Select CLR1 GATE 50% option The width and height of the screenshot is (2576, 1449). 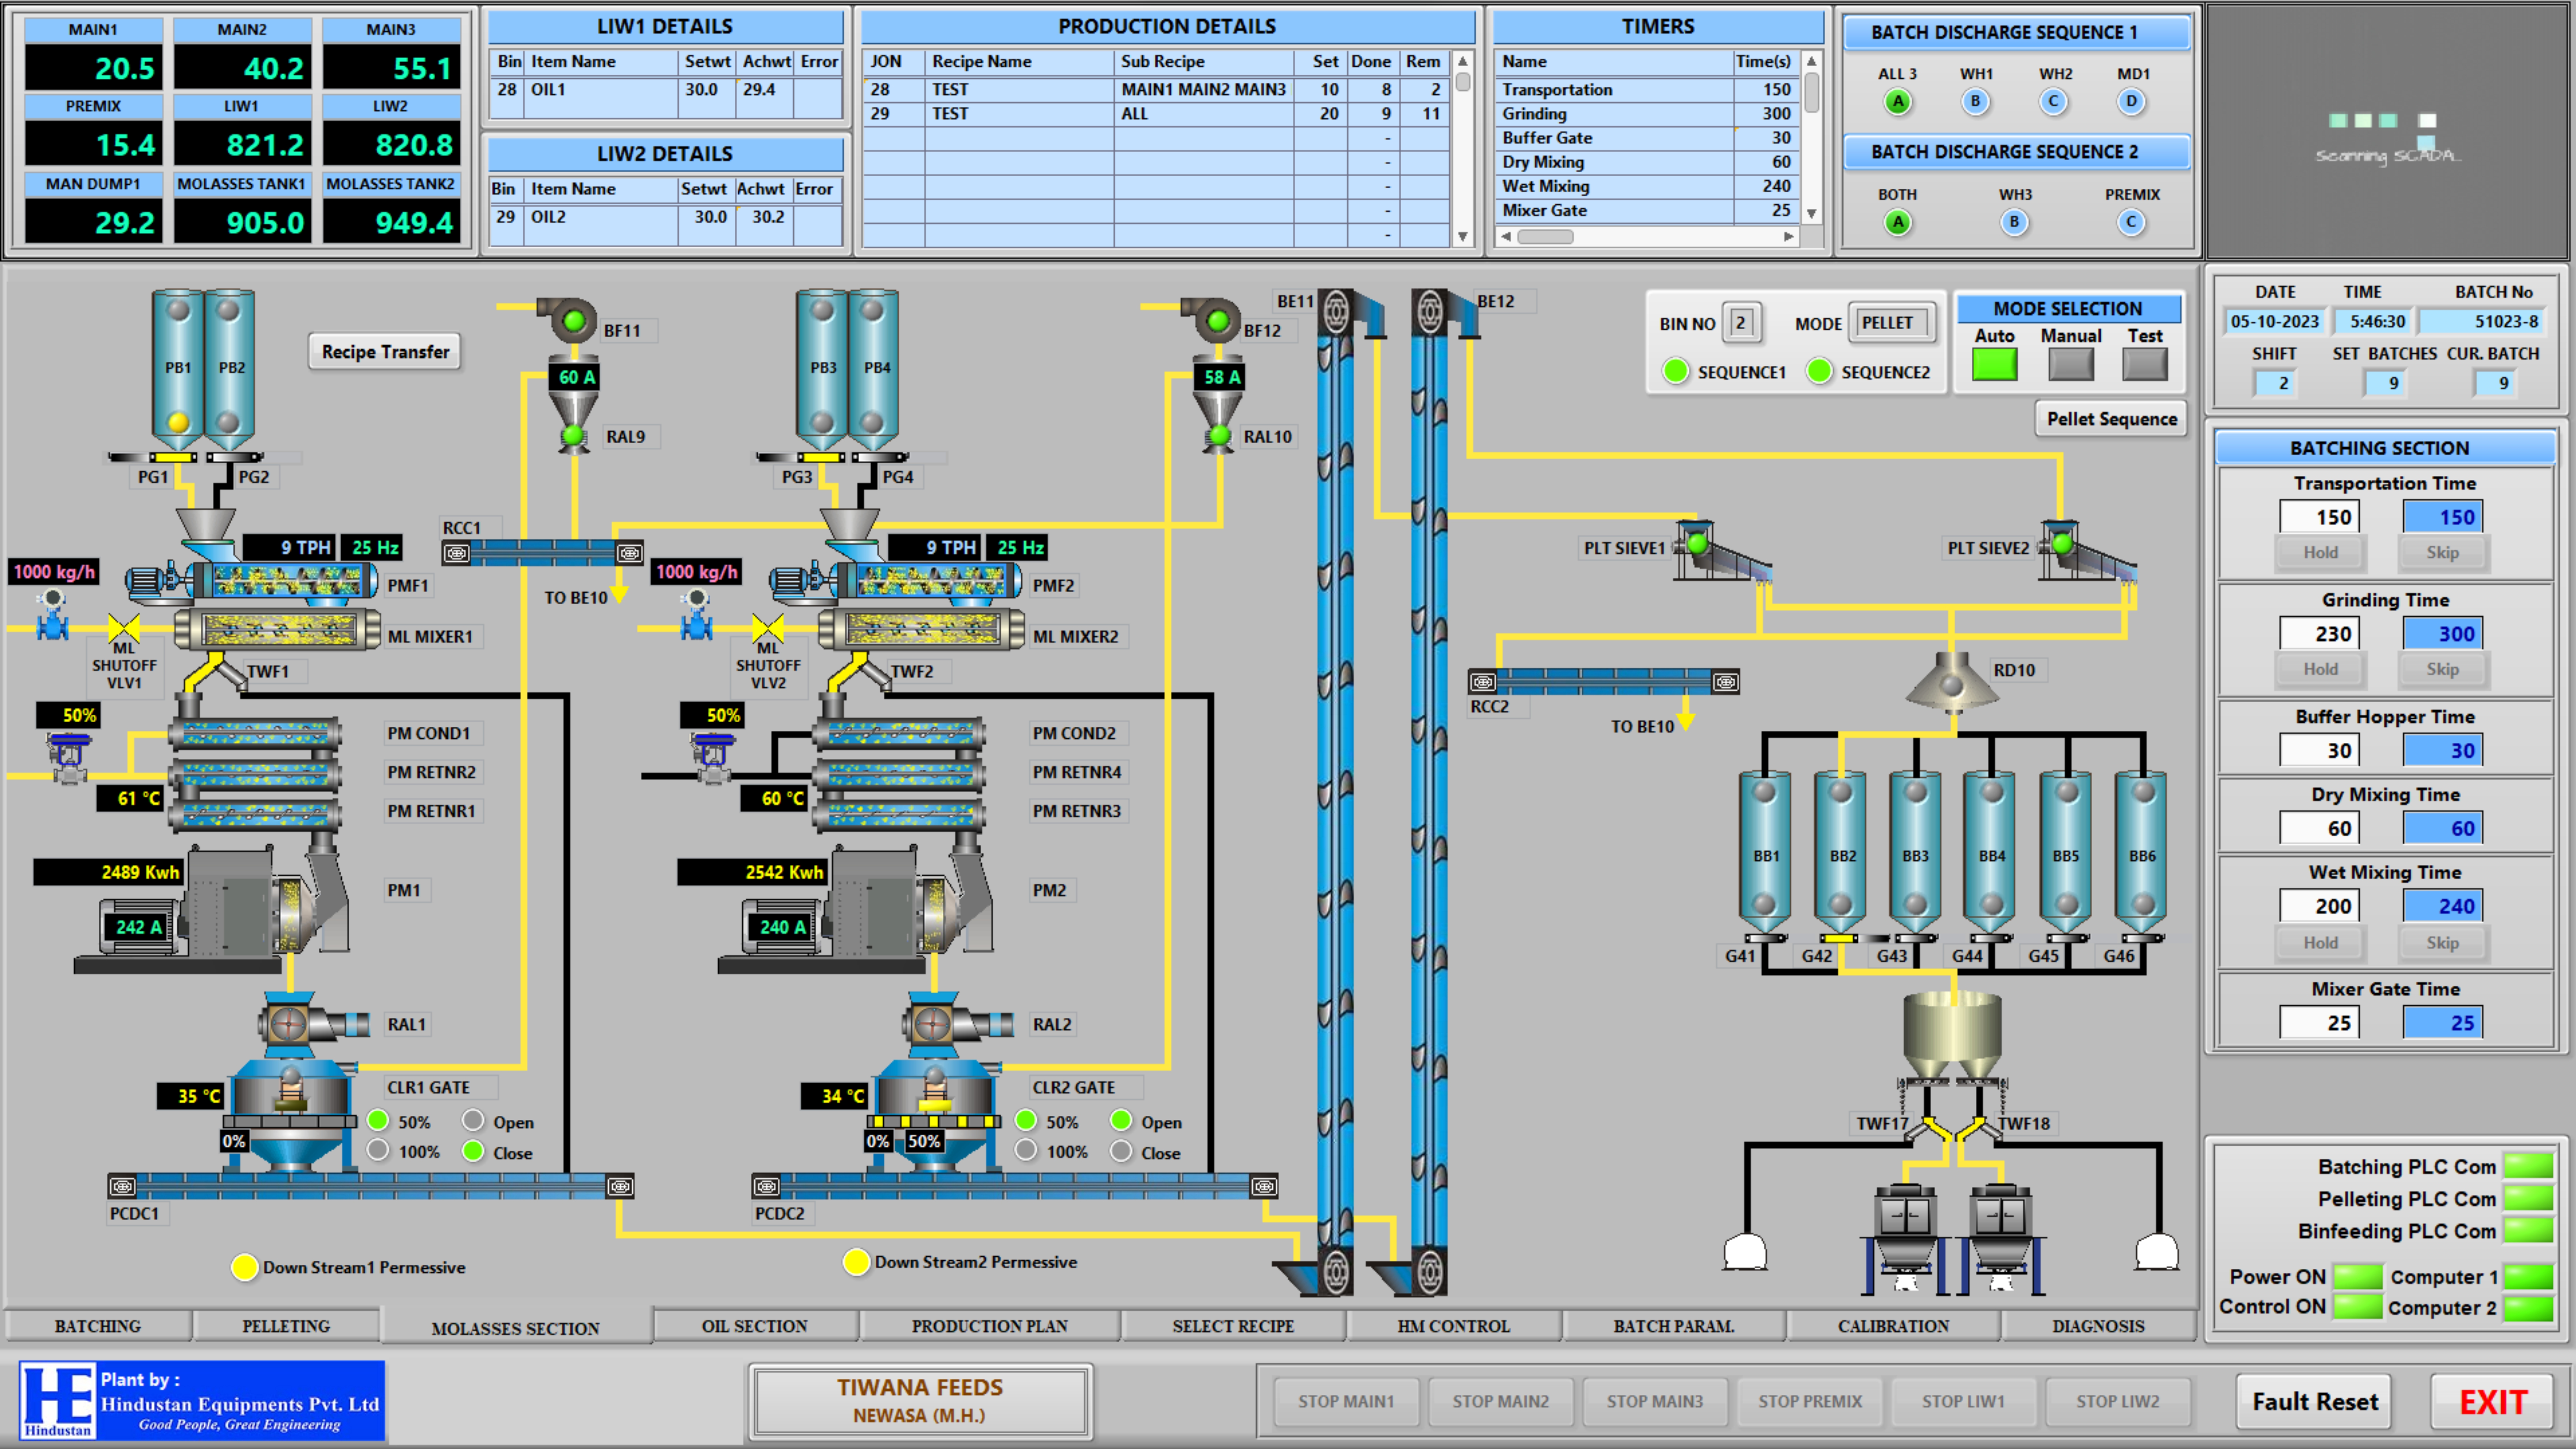coord(378,1120)
